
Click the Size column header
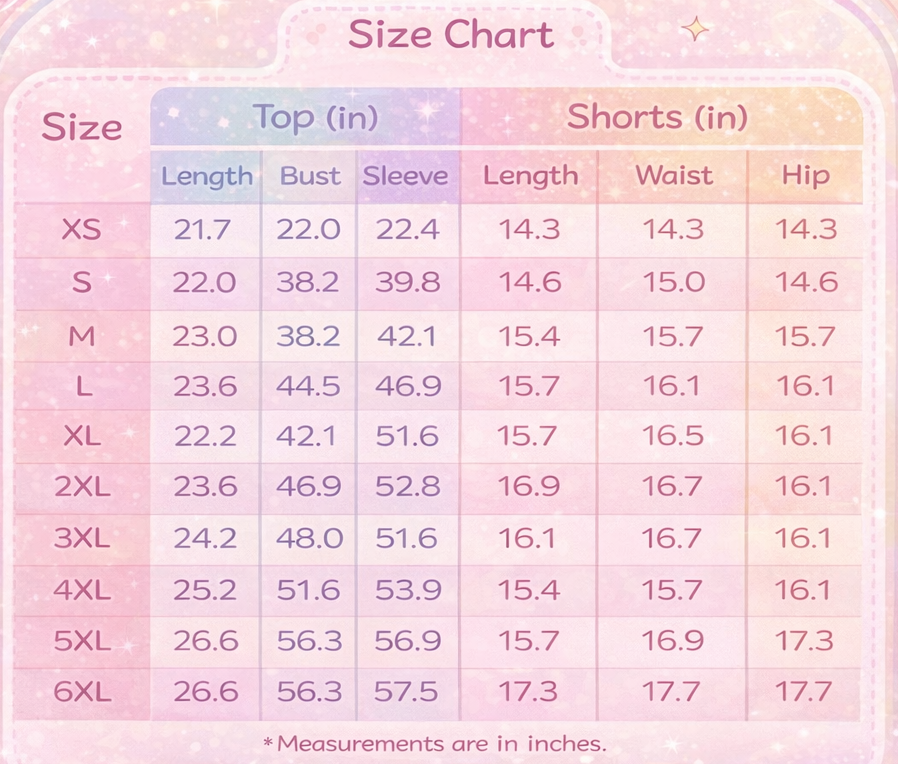click(82, 127)
